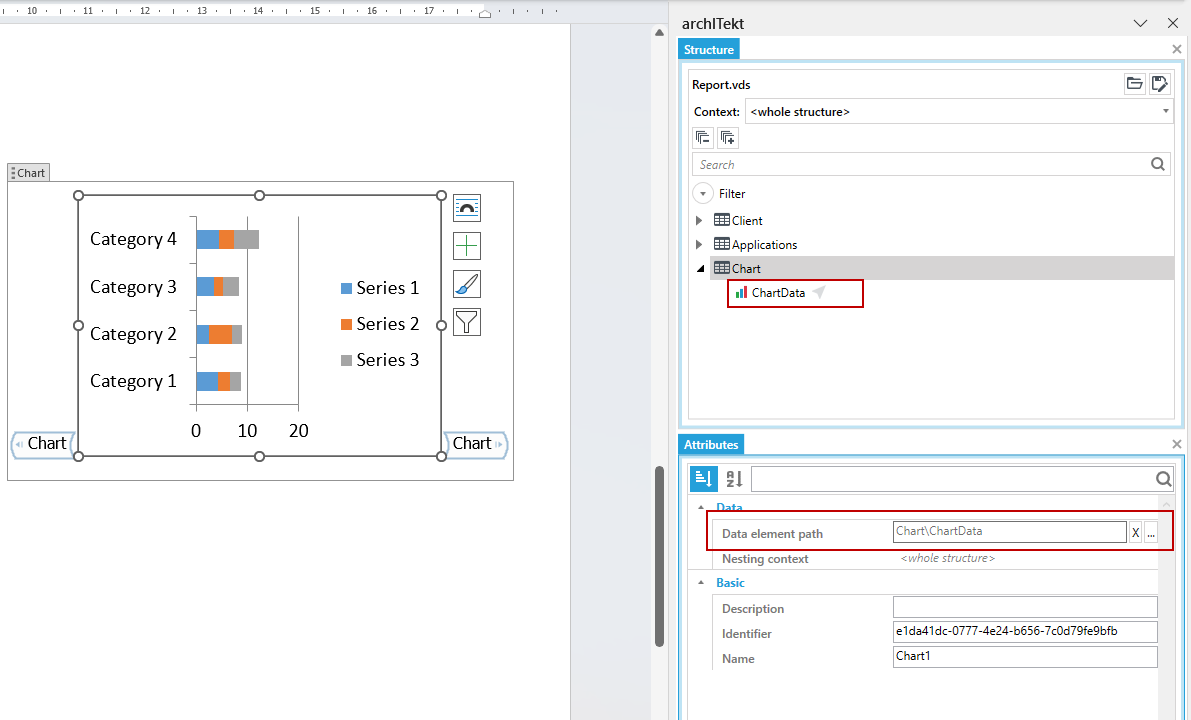Switch to the Structure tab
Image resolution: width=1191 pixels, height=720 pixels.
tap(709, 49)
